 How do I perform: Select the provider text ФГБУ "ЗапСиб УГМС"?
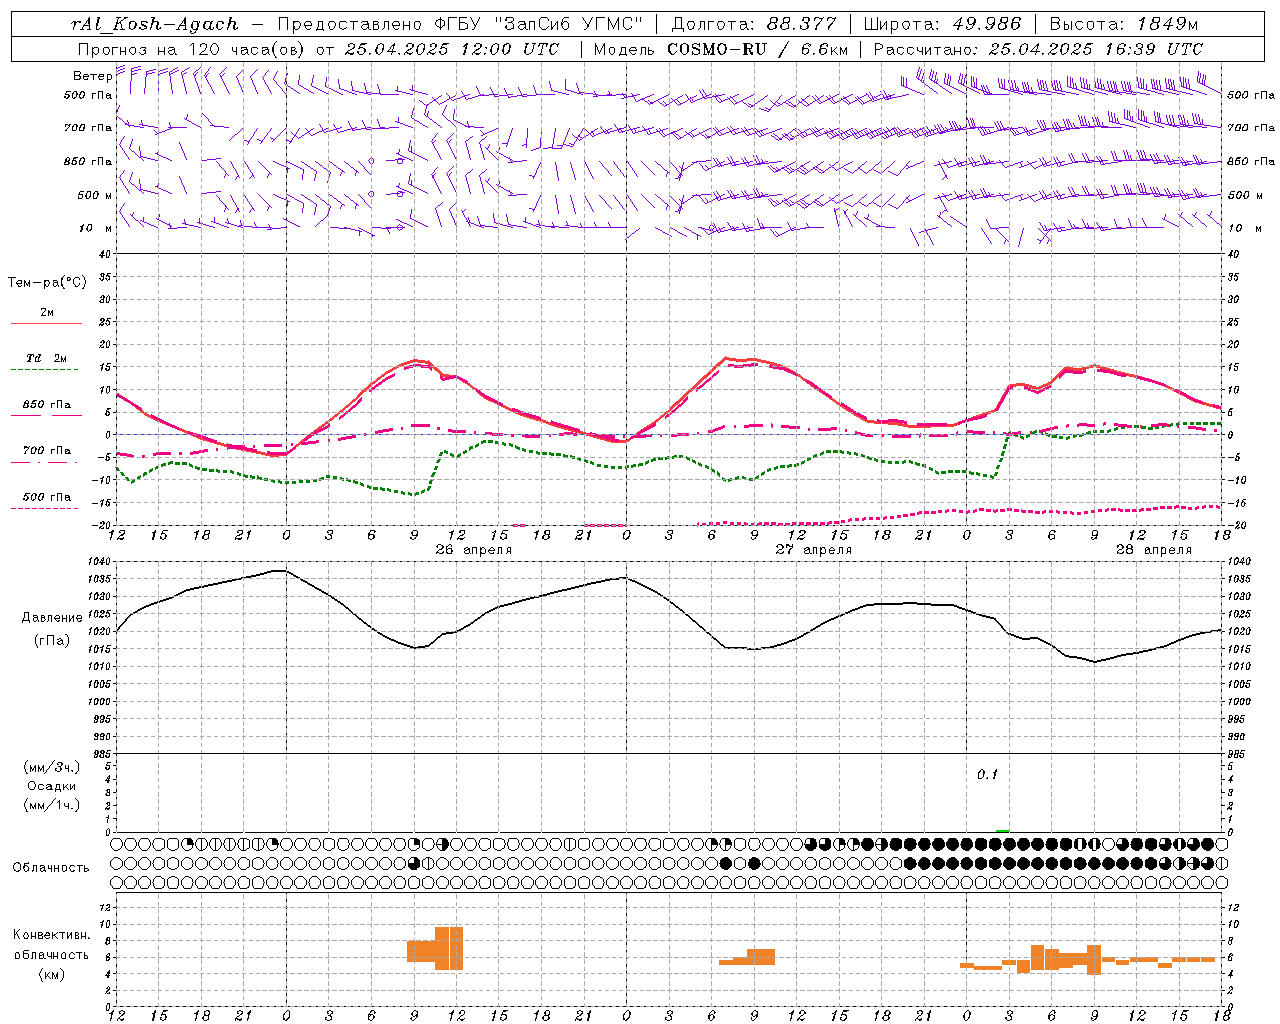pos(541,24)
